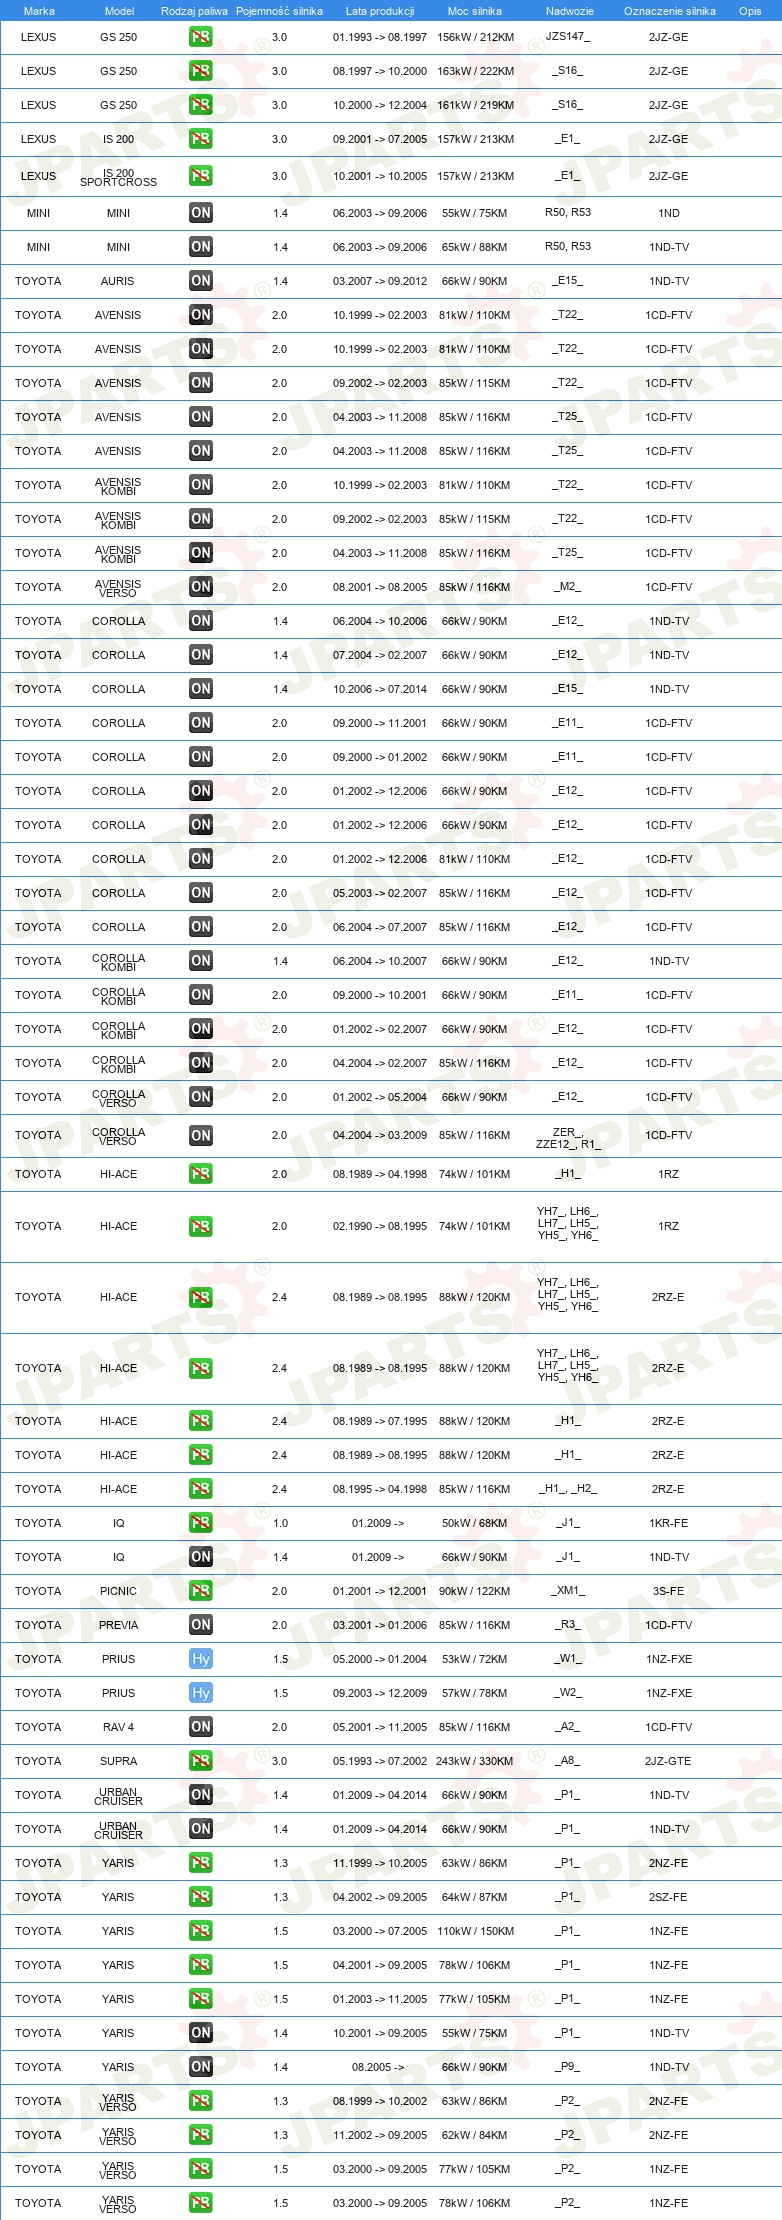Click the diesel ON icon in YARIS _P9_ row
The height and width of the screenshot is (2220, 782).
pyautogui.click(x=201, y=2067)
